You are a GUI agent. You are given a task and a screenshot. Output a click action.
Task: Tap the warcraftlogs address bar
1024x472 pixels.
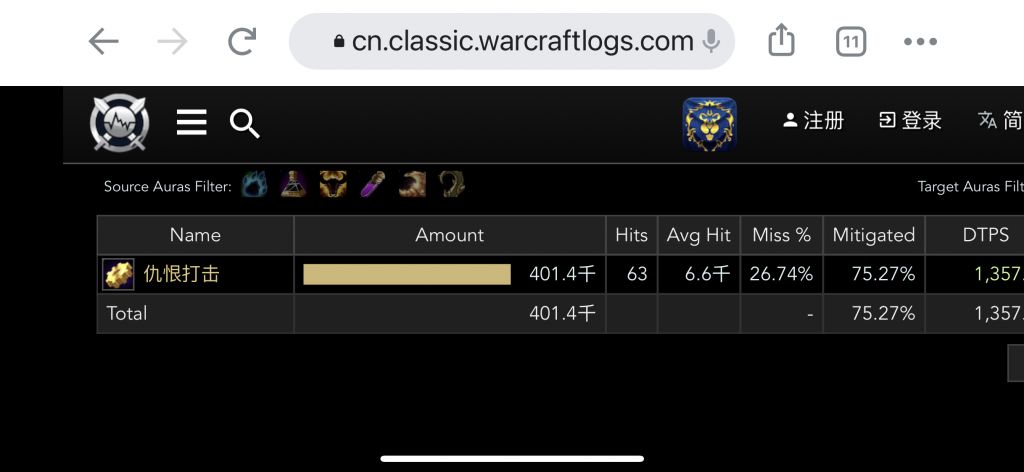coord(512,42)
